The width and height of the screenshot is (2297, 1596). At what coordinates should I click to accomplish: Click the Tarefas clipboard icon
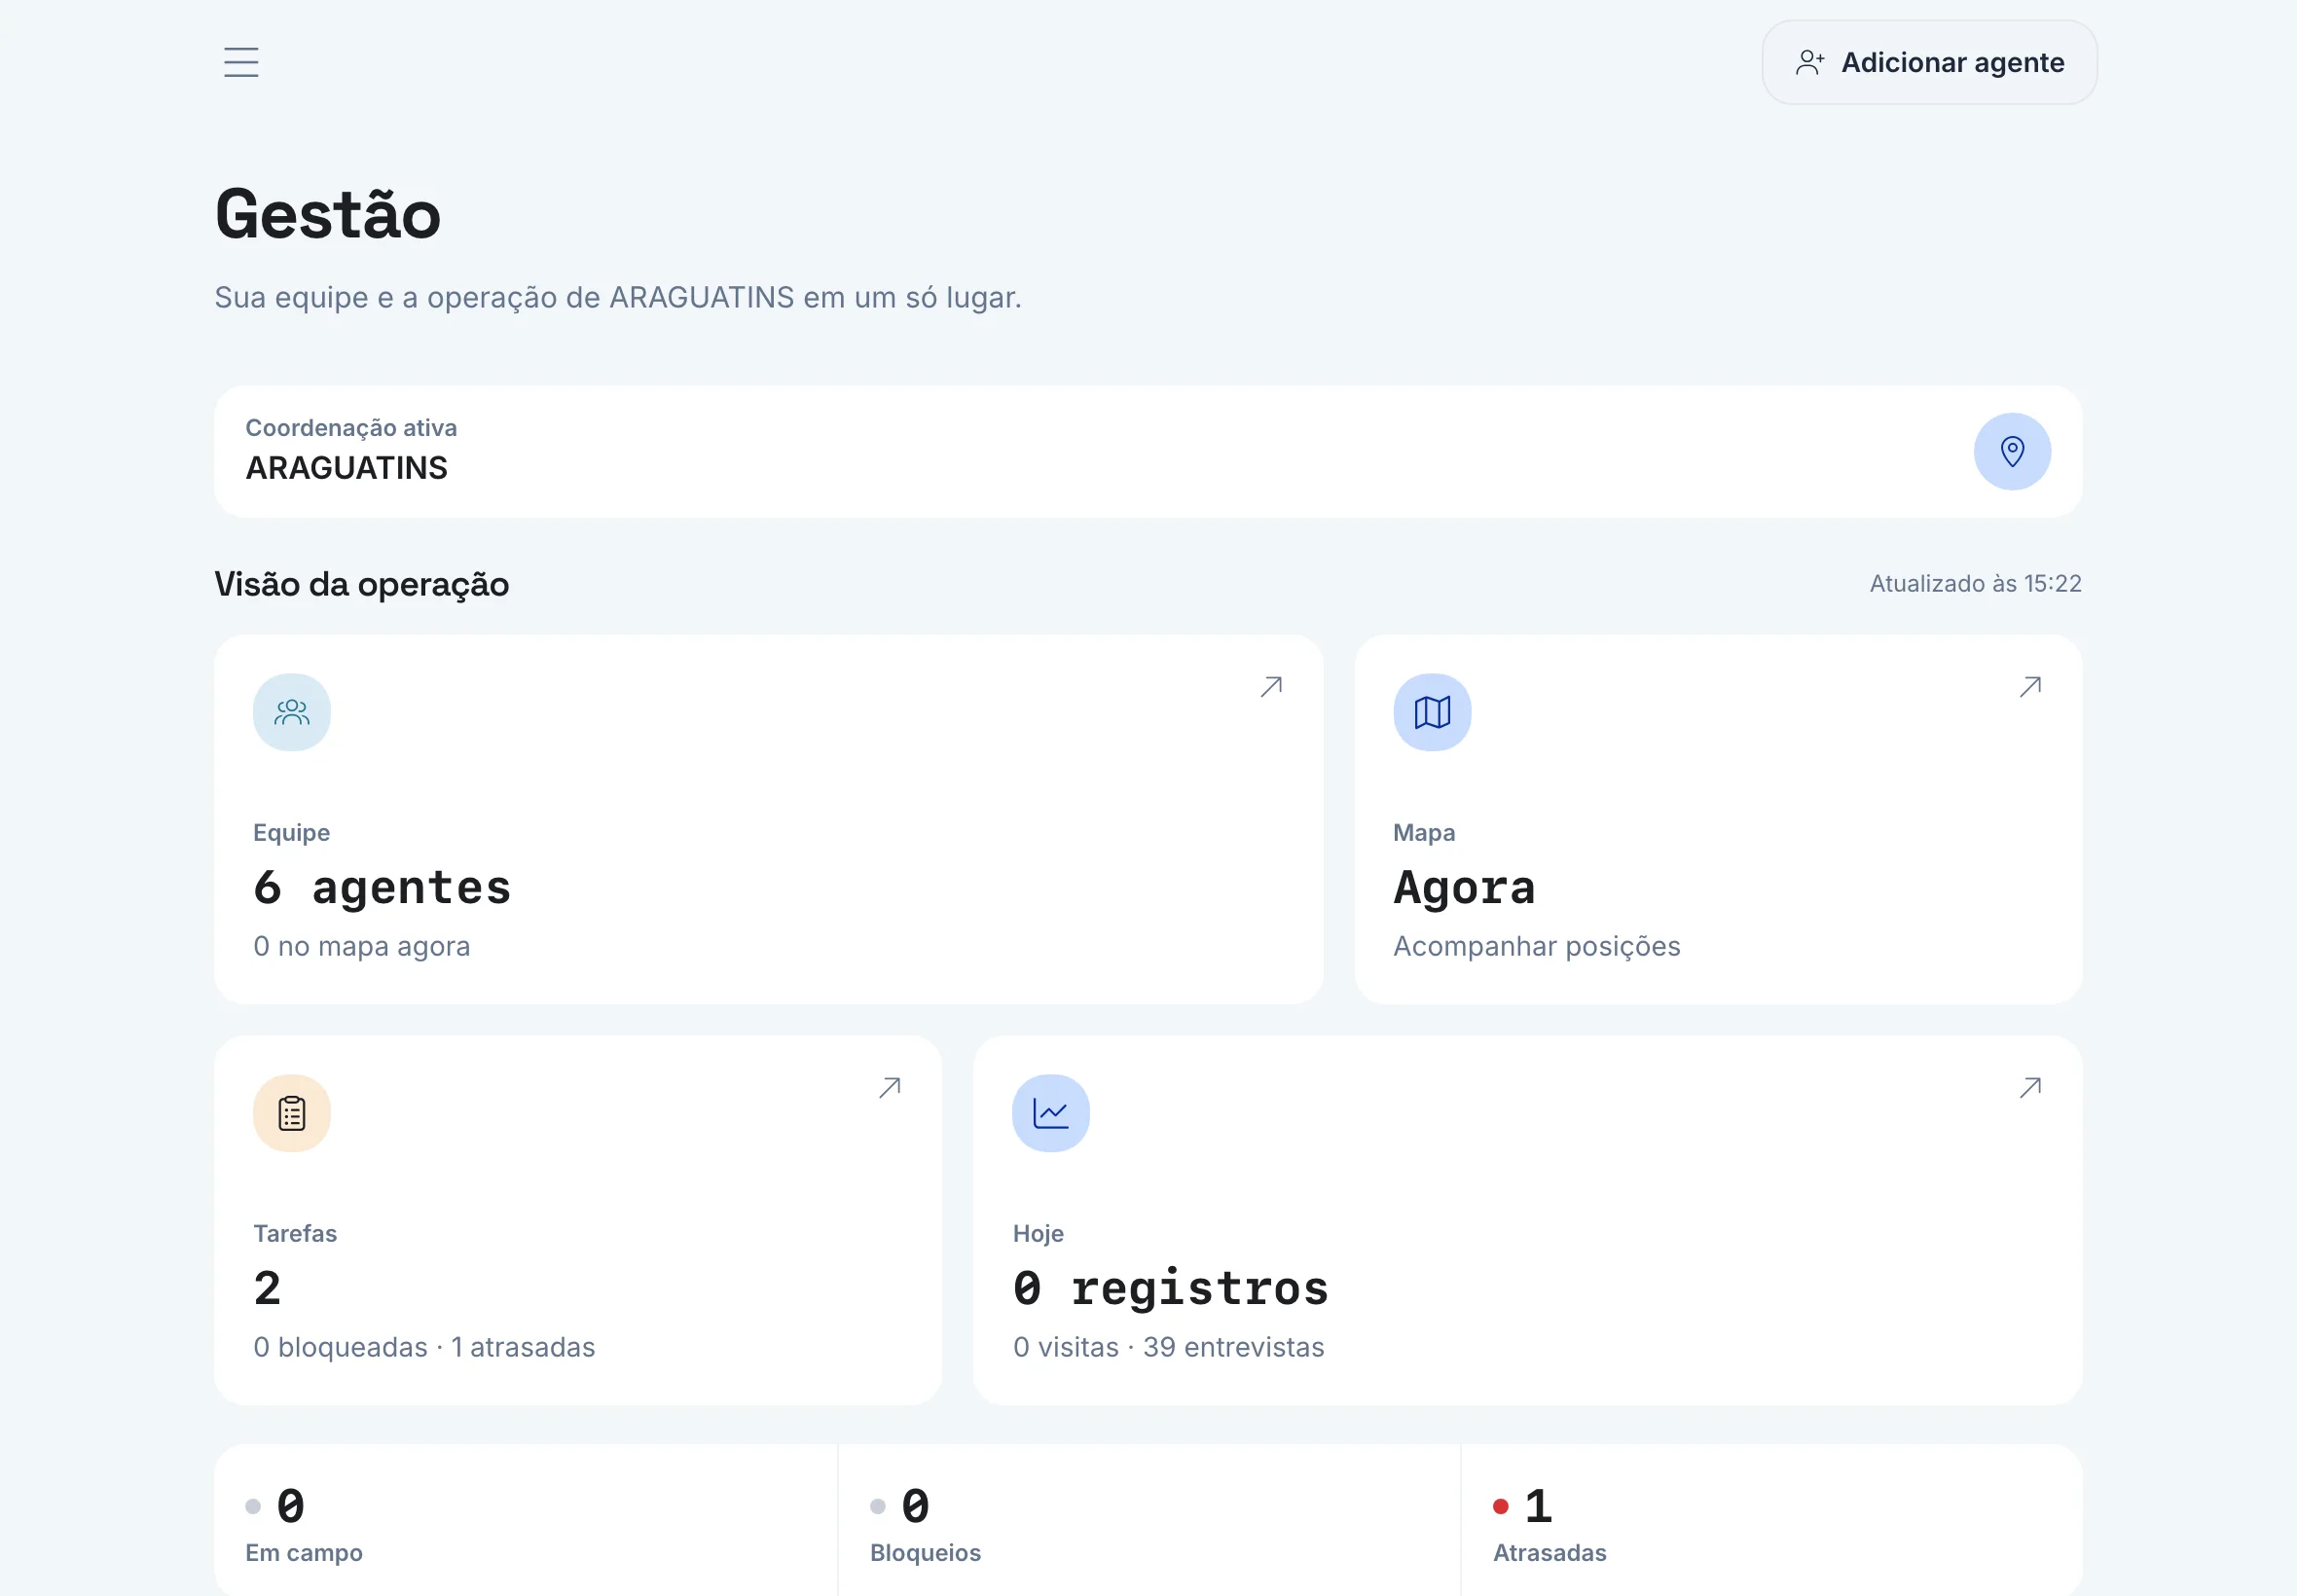tap(292, 1113)
